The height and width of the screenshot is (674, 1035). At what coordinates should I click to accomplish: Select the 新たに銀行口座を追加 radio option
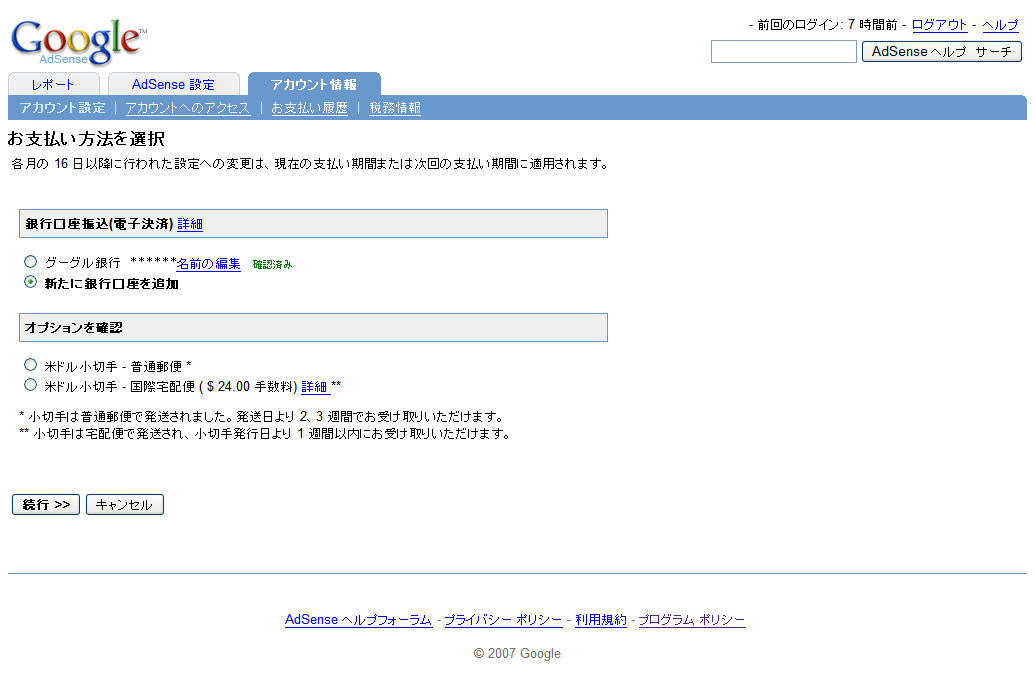click(x=30, y=282)
